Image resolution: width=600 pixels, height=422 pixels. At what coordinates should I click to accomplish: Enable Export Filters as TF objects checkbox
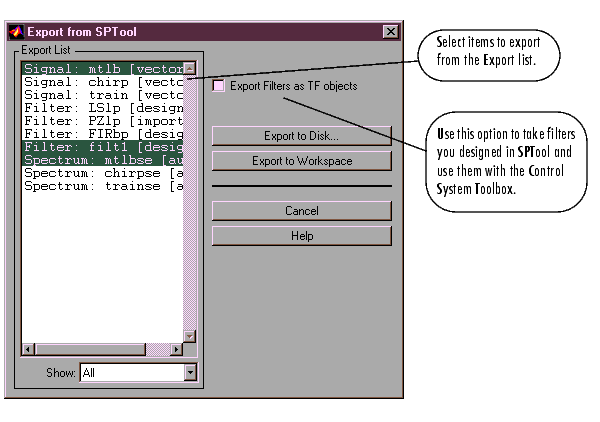click(x=218, y=85)
